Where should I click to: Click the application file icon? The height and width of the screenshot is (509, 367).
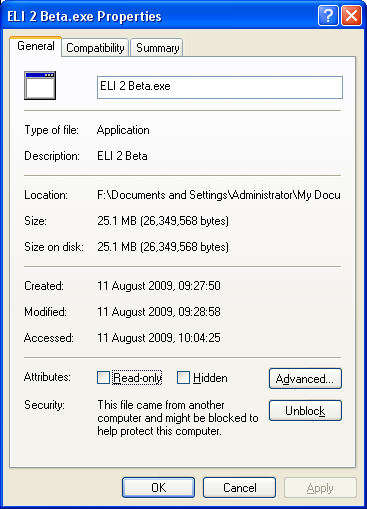[x=40, y=85]
